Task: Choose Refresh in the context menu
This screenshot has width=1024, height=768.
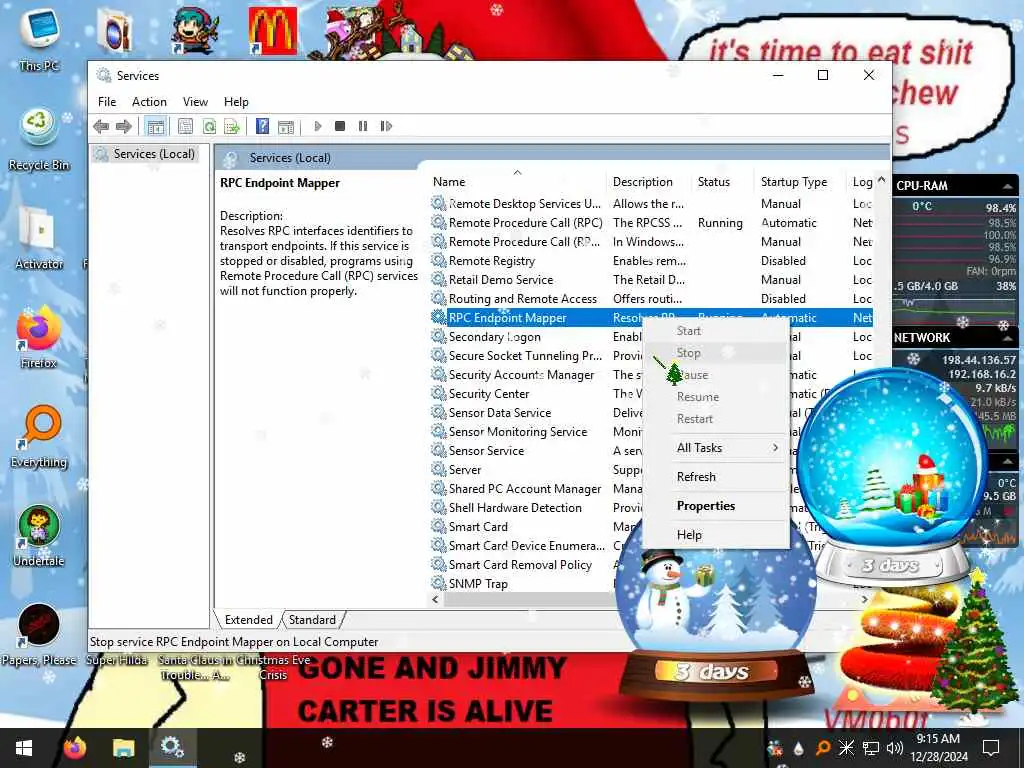Action: [716, 477]
